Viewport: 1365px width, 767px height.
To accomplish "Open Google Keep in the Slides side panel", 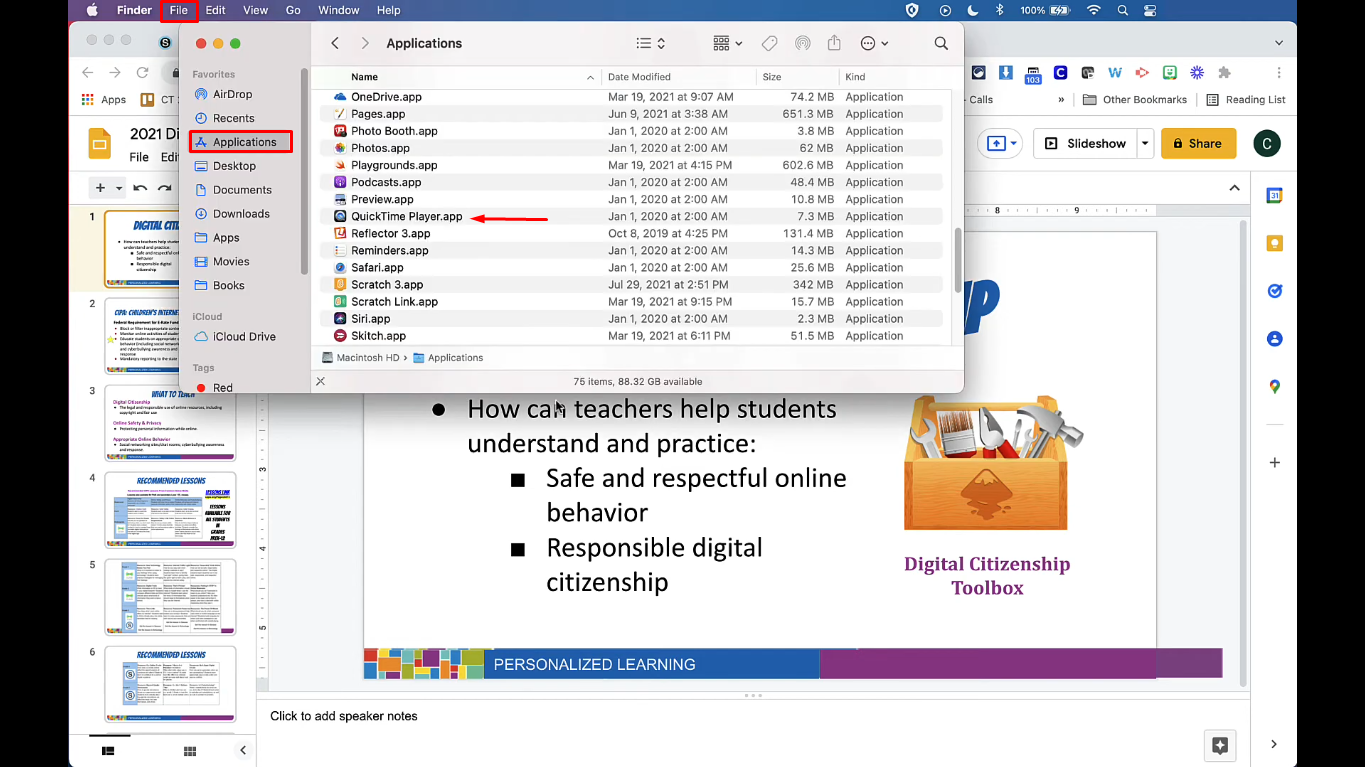I will 1274,243.
